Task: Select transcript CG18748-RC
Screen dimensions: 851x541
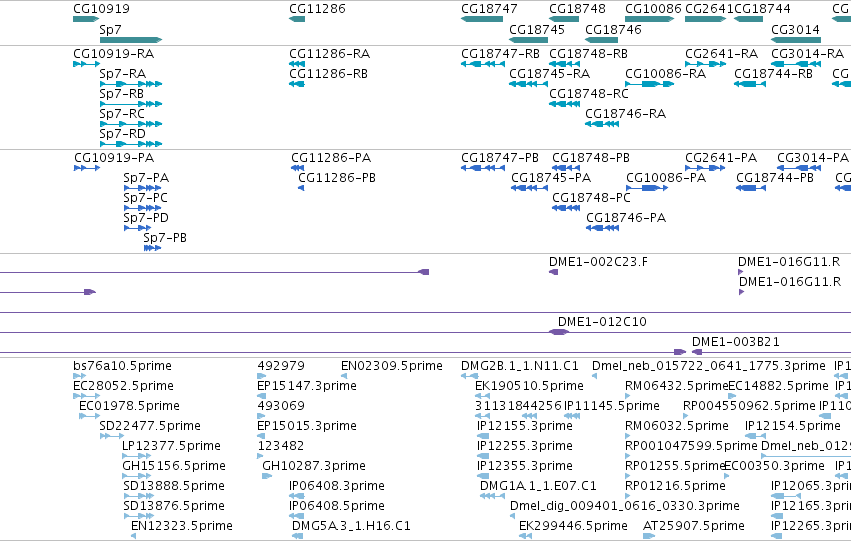Action: 589,94
